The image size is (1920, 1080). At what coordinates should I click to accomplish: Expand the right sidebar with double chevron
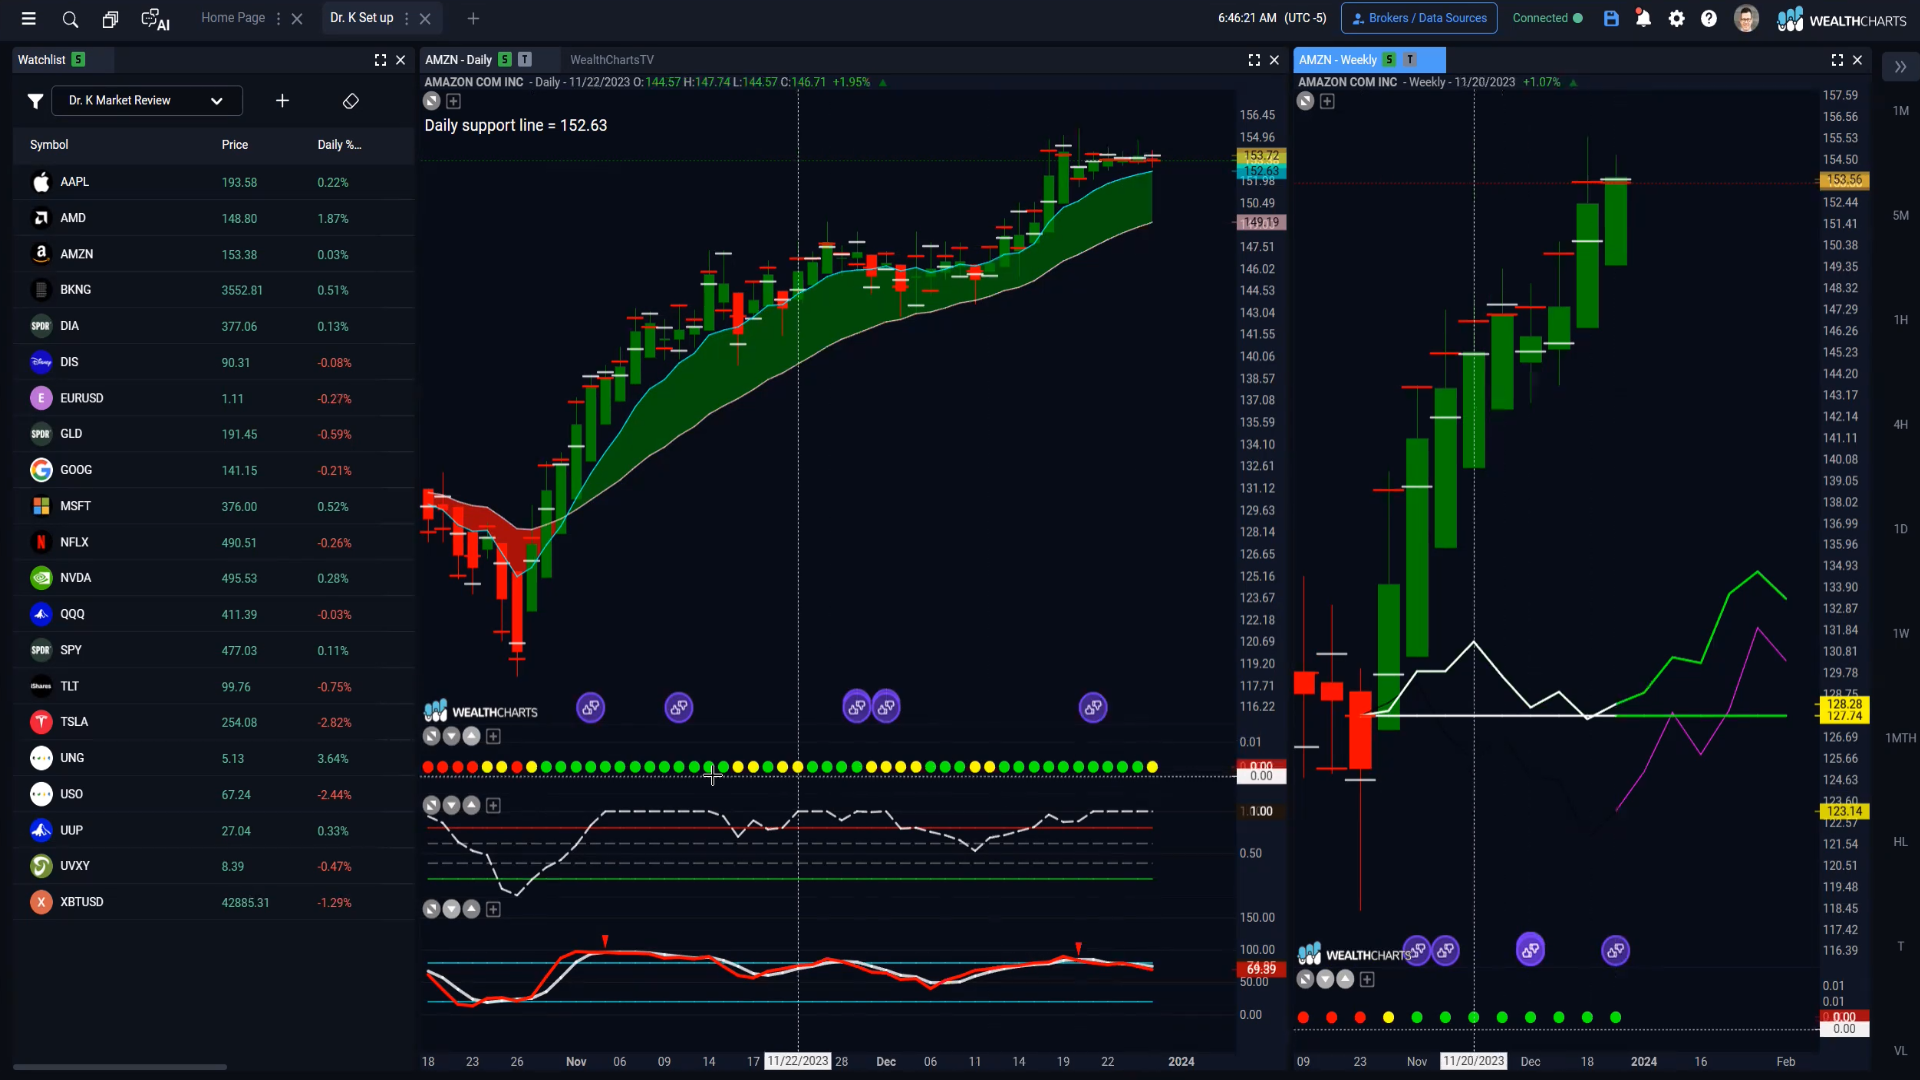coord(1900,67)
